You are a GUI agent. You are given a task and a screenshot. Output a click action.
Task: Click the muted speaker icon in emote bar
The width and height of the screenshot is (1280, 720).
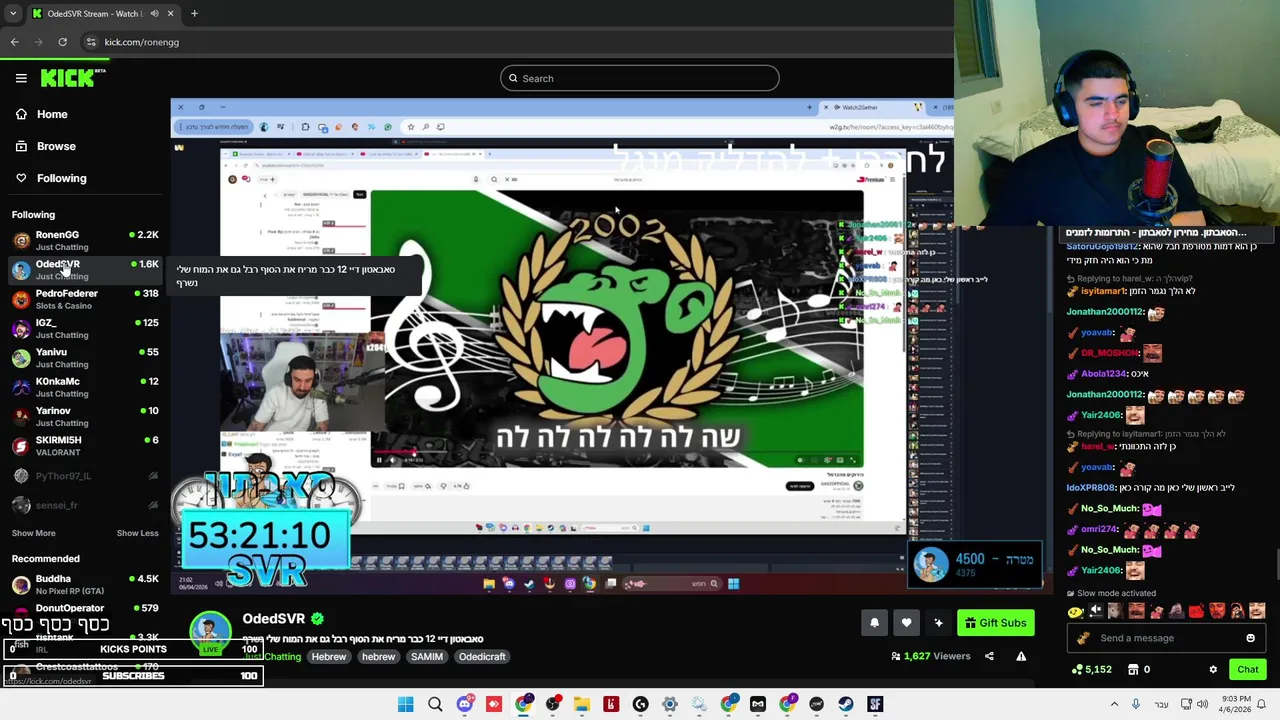tap(1096, 611)
